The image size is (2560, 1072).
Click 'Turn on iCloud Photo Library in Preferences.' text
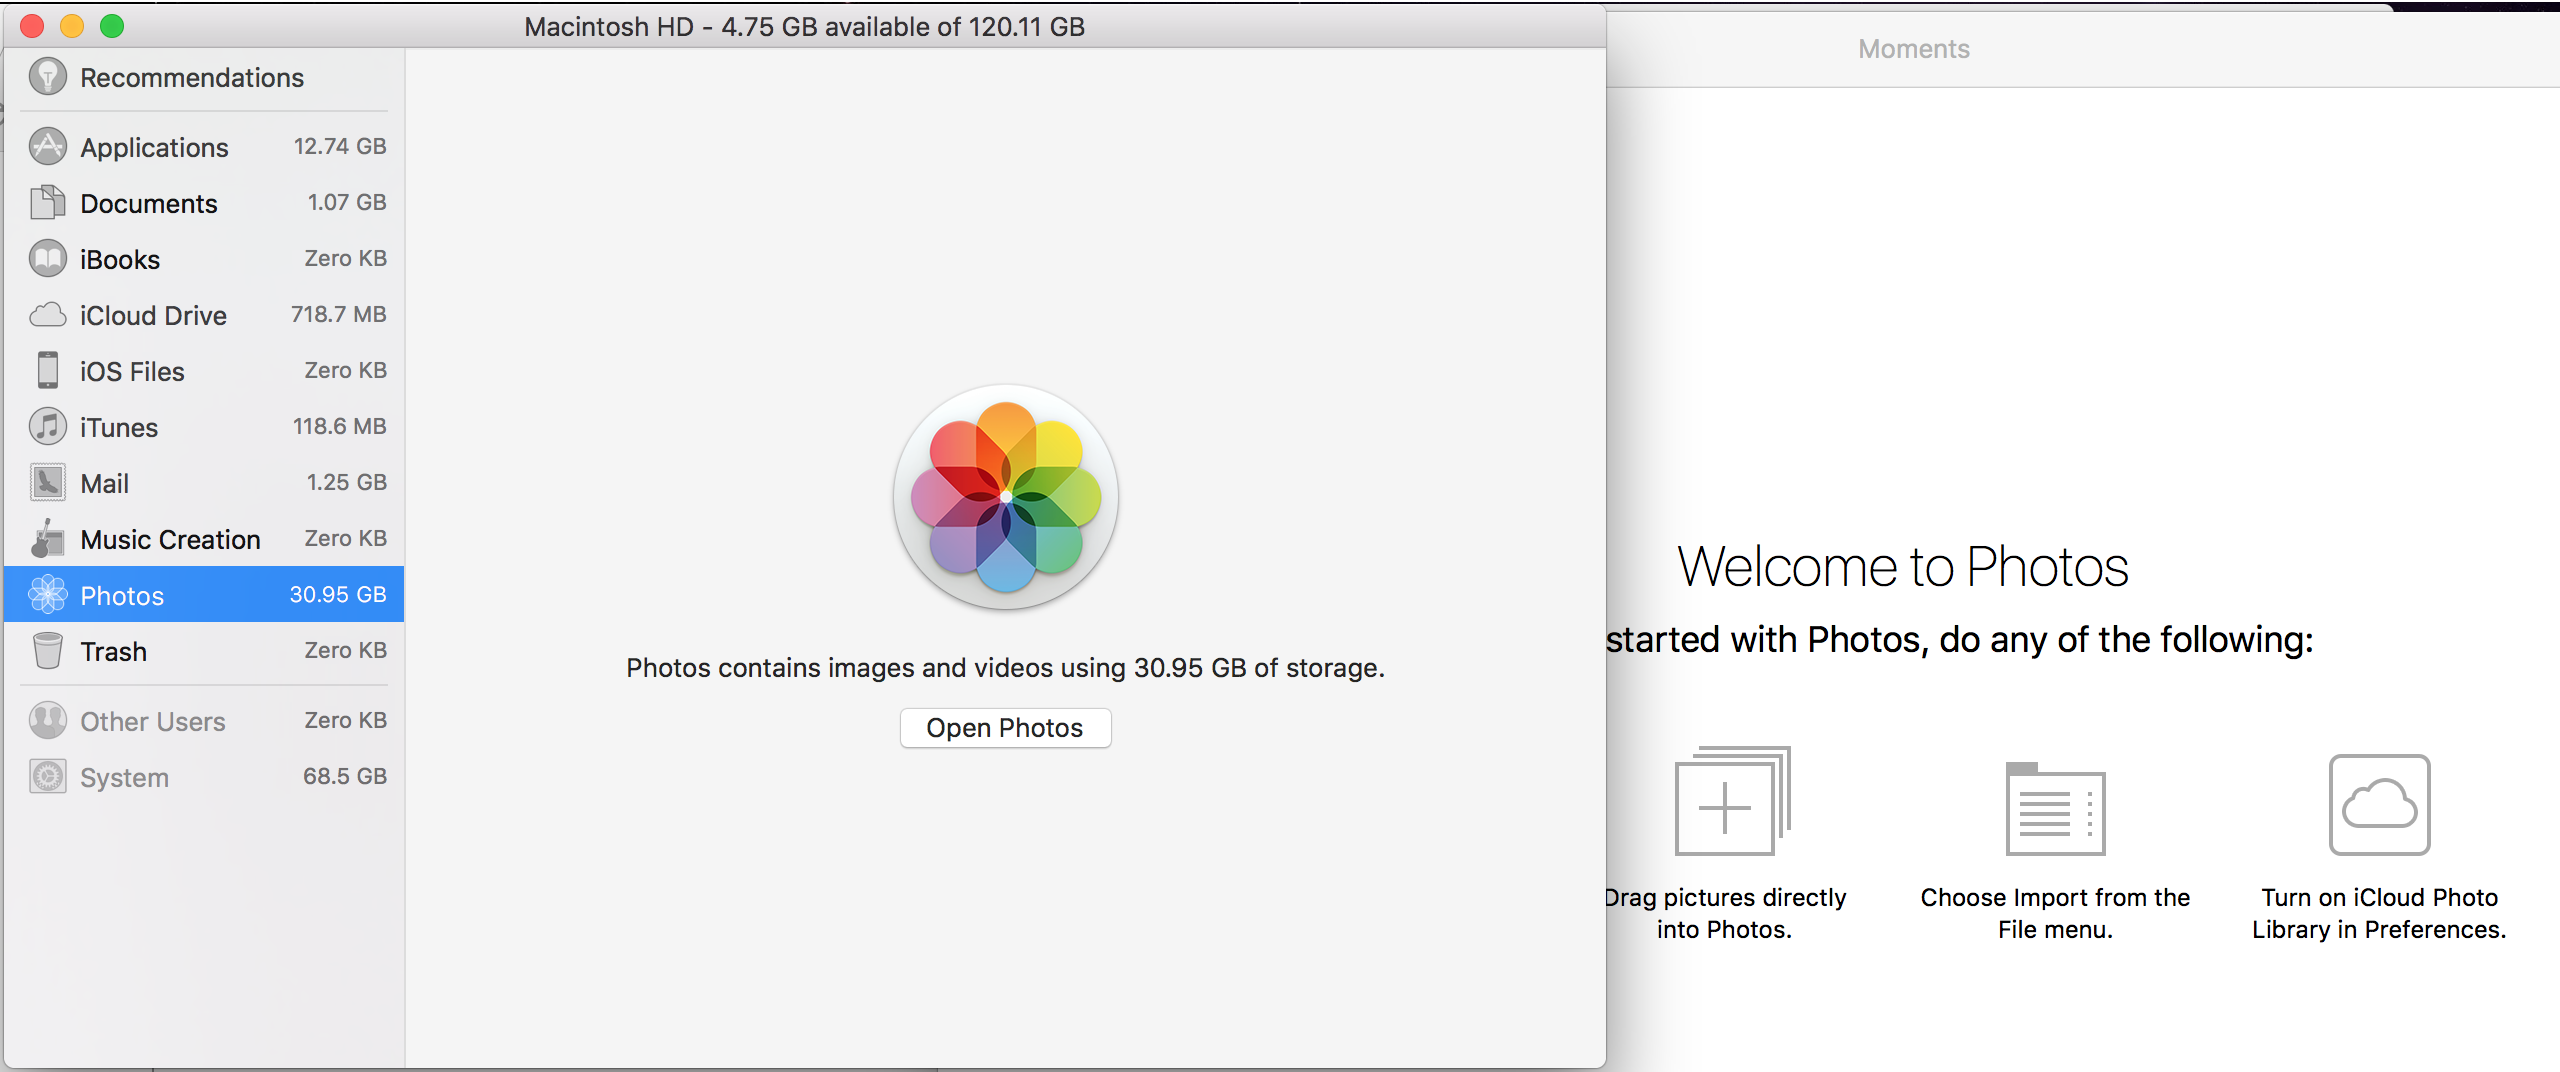(x=2380, y=913)
